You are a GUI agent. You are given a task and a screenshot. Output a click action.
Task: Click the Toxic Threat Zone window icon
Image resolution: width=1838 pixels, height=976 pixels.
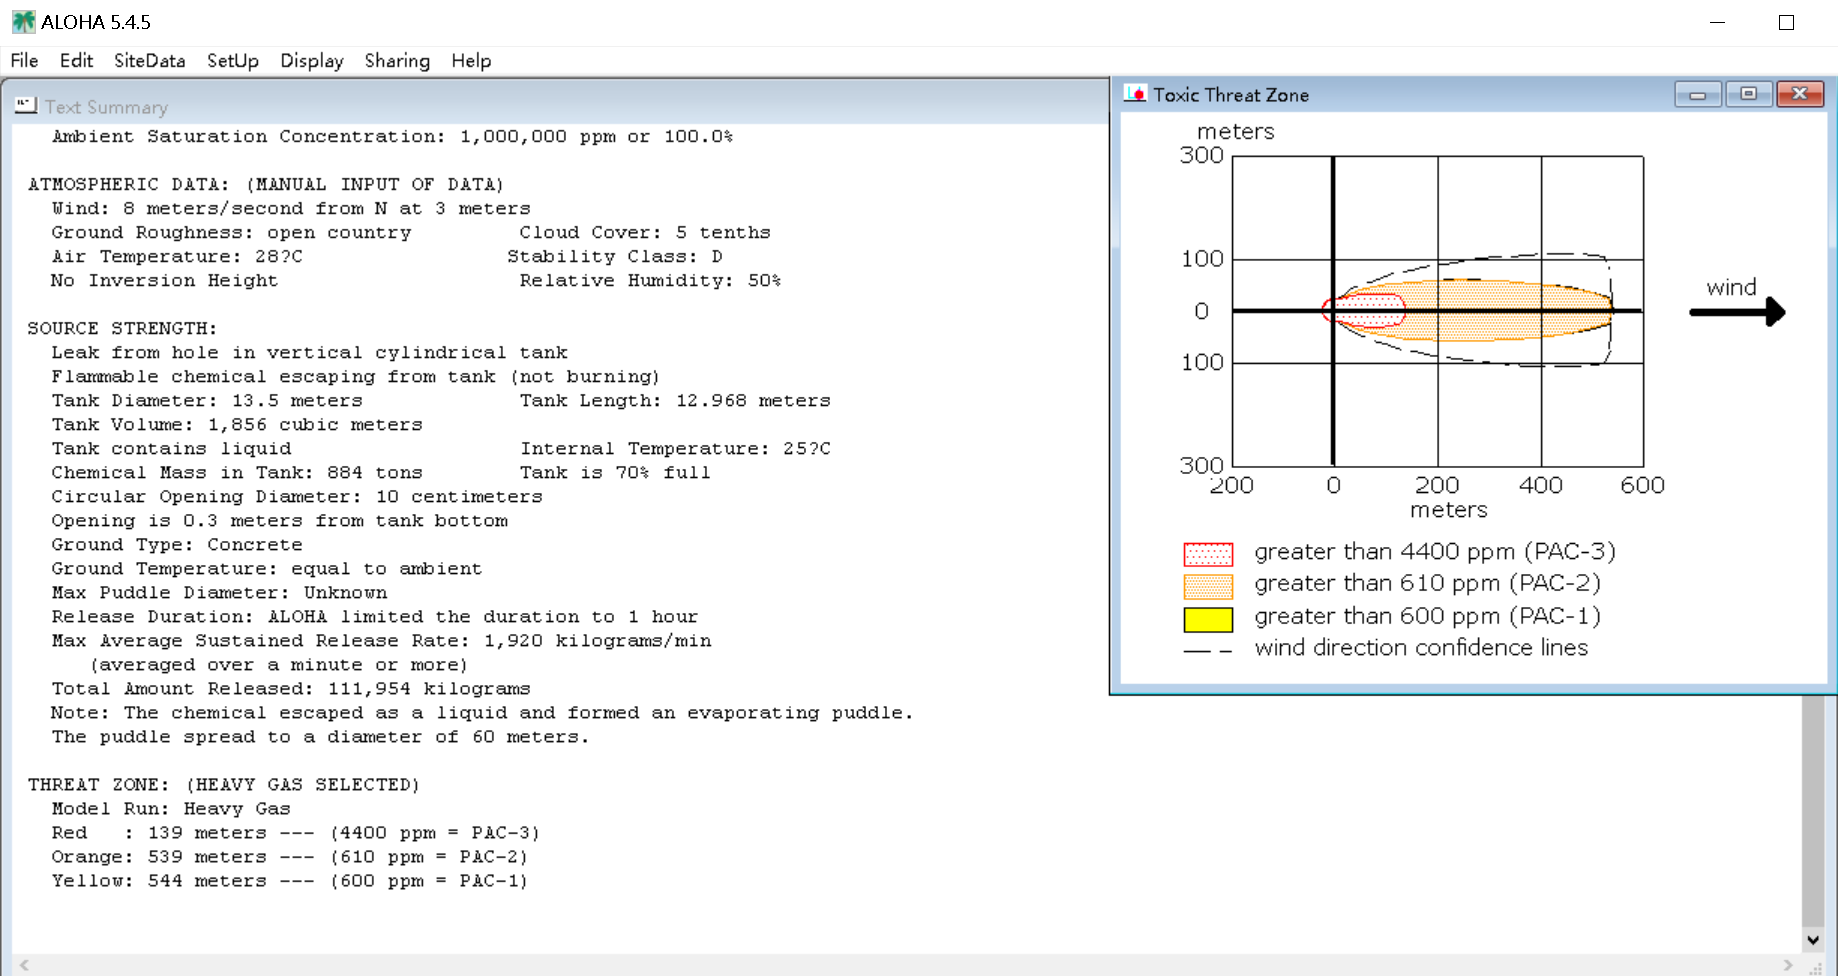click(x=1135, y=94)
